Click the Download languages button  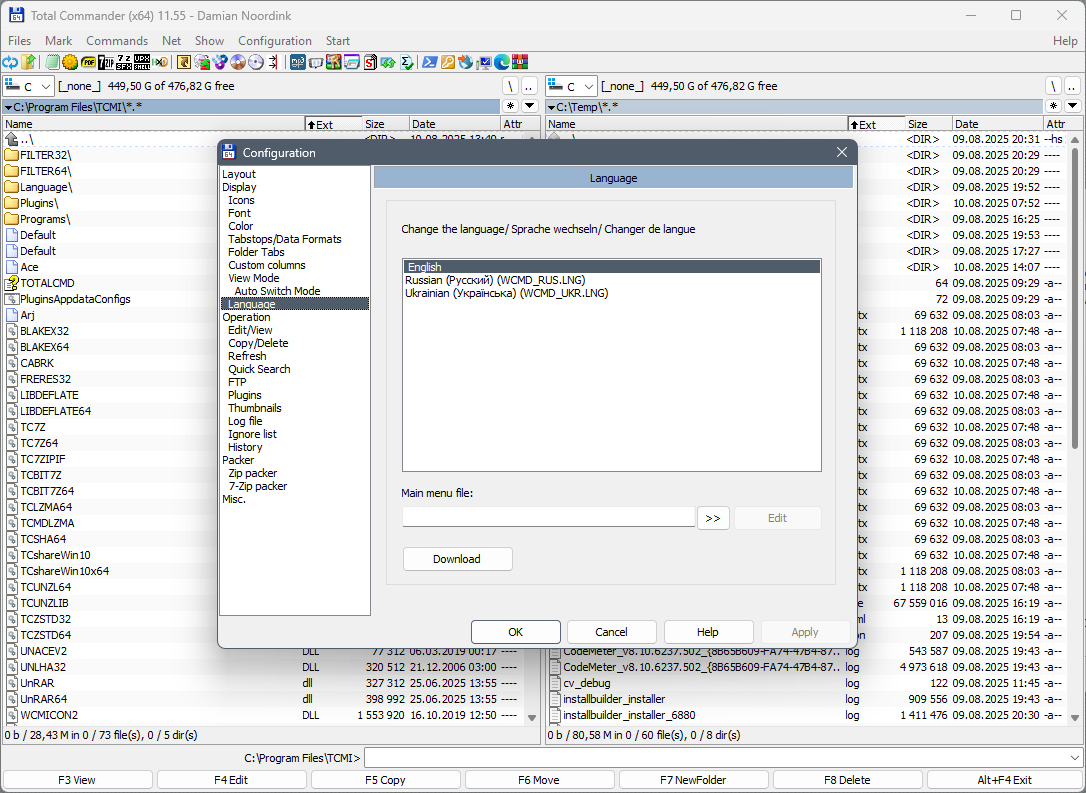pos(457,559)
